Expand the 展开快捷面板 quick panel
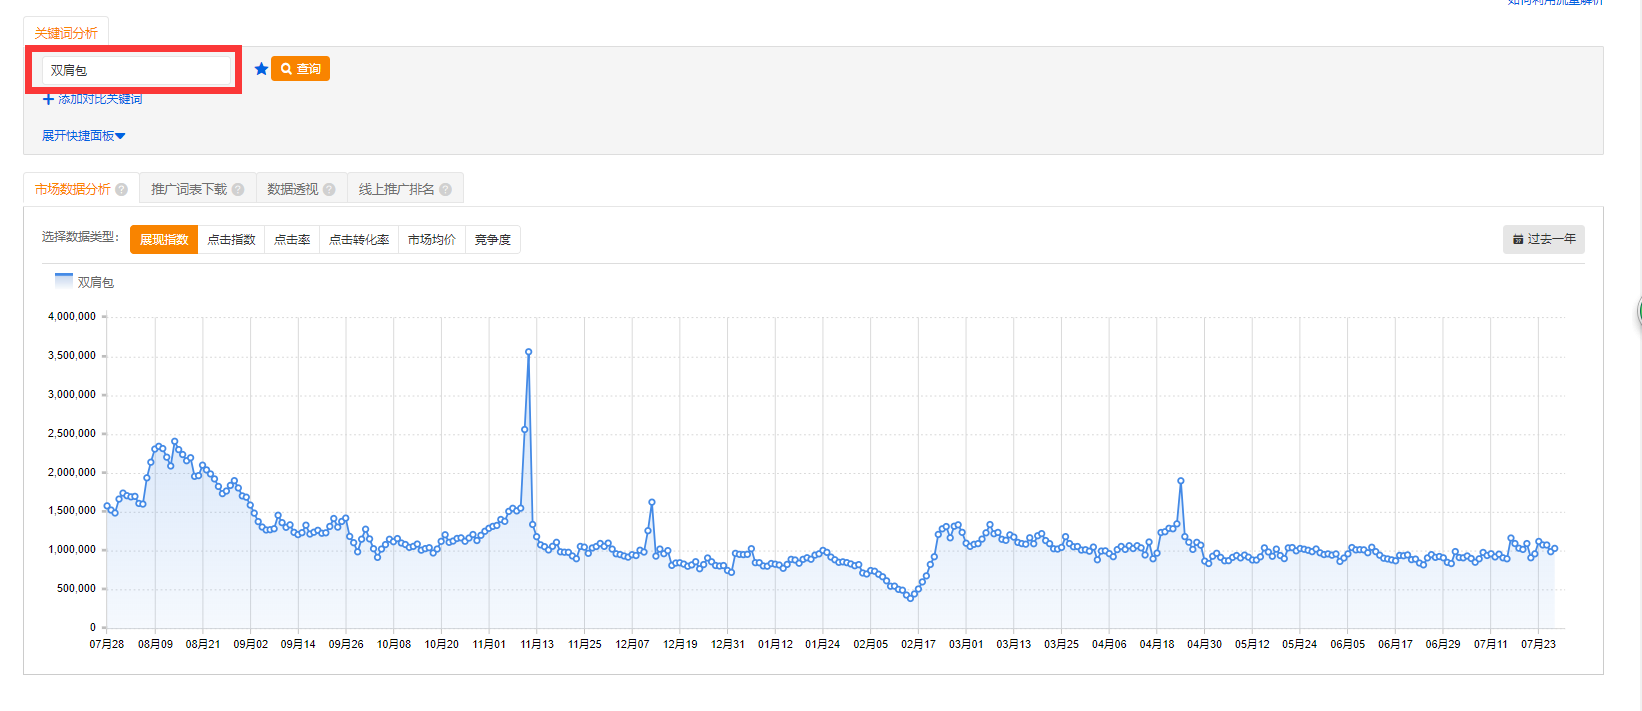Viewport: 1642px width, 711px height. point(83,136)
